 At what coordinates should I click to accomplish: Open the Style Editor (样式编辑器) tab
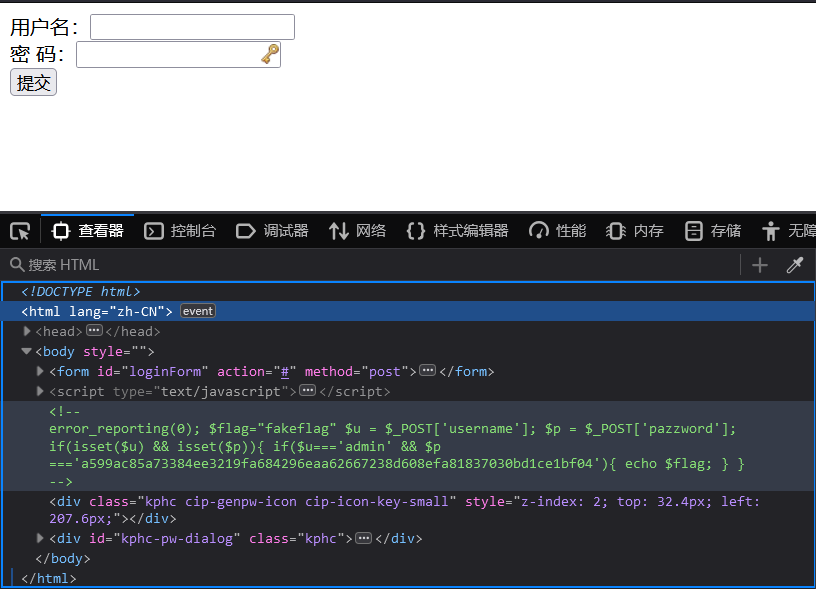pos(457,231)
